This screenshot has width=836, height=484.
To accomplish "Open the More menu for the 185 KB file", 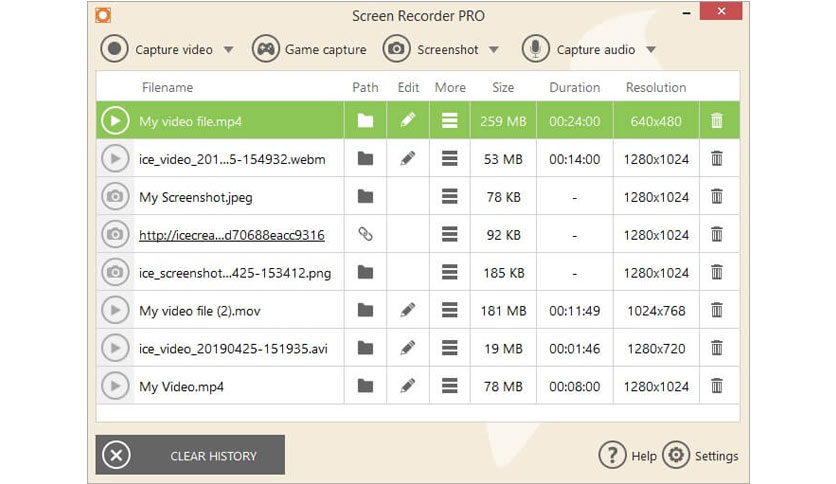I will (x=449, y=272).
